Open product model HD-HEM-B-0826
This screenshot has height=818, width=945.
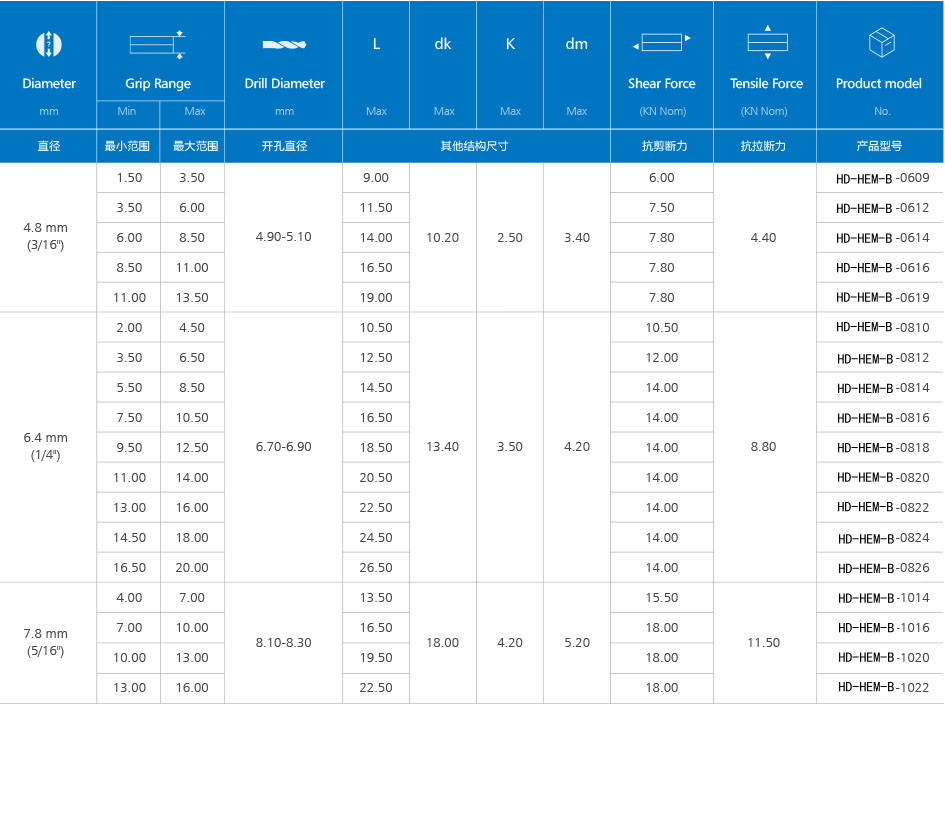pos(882,568)
